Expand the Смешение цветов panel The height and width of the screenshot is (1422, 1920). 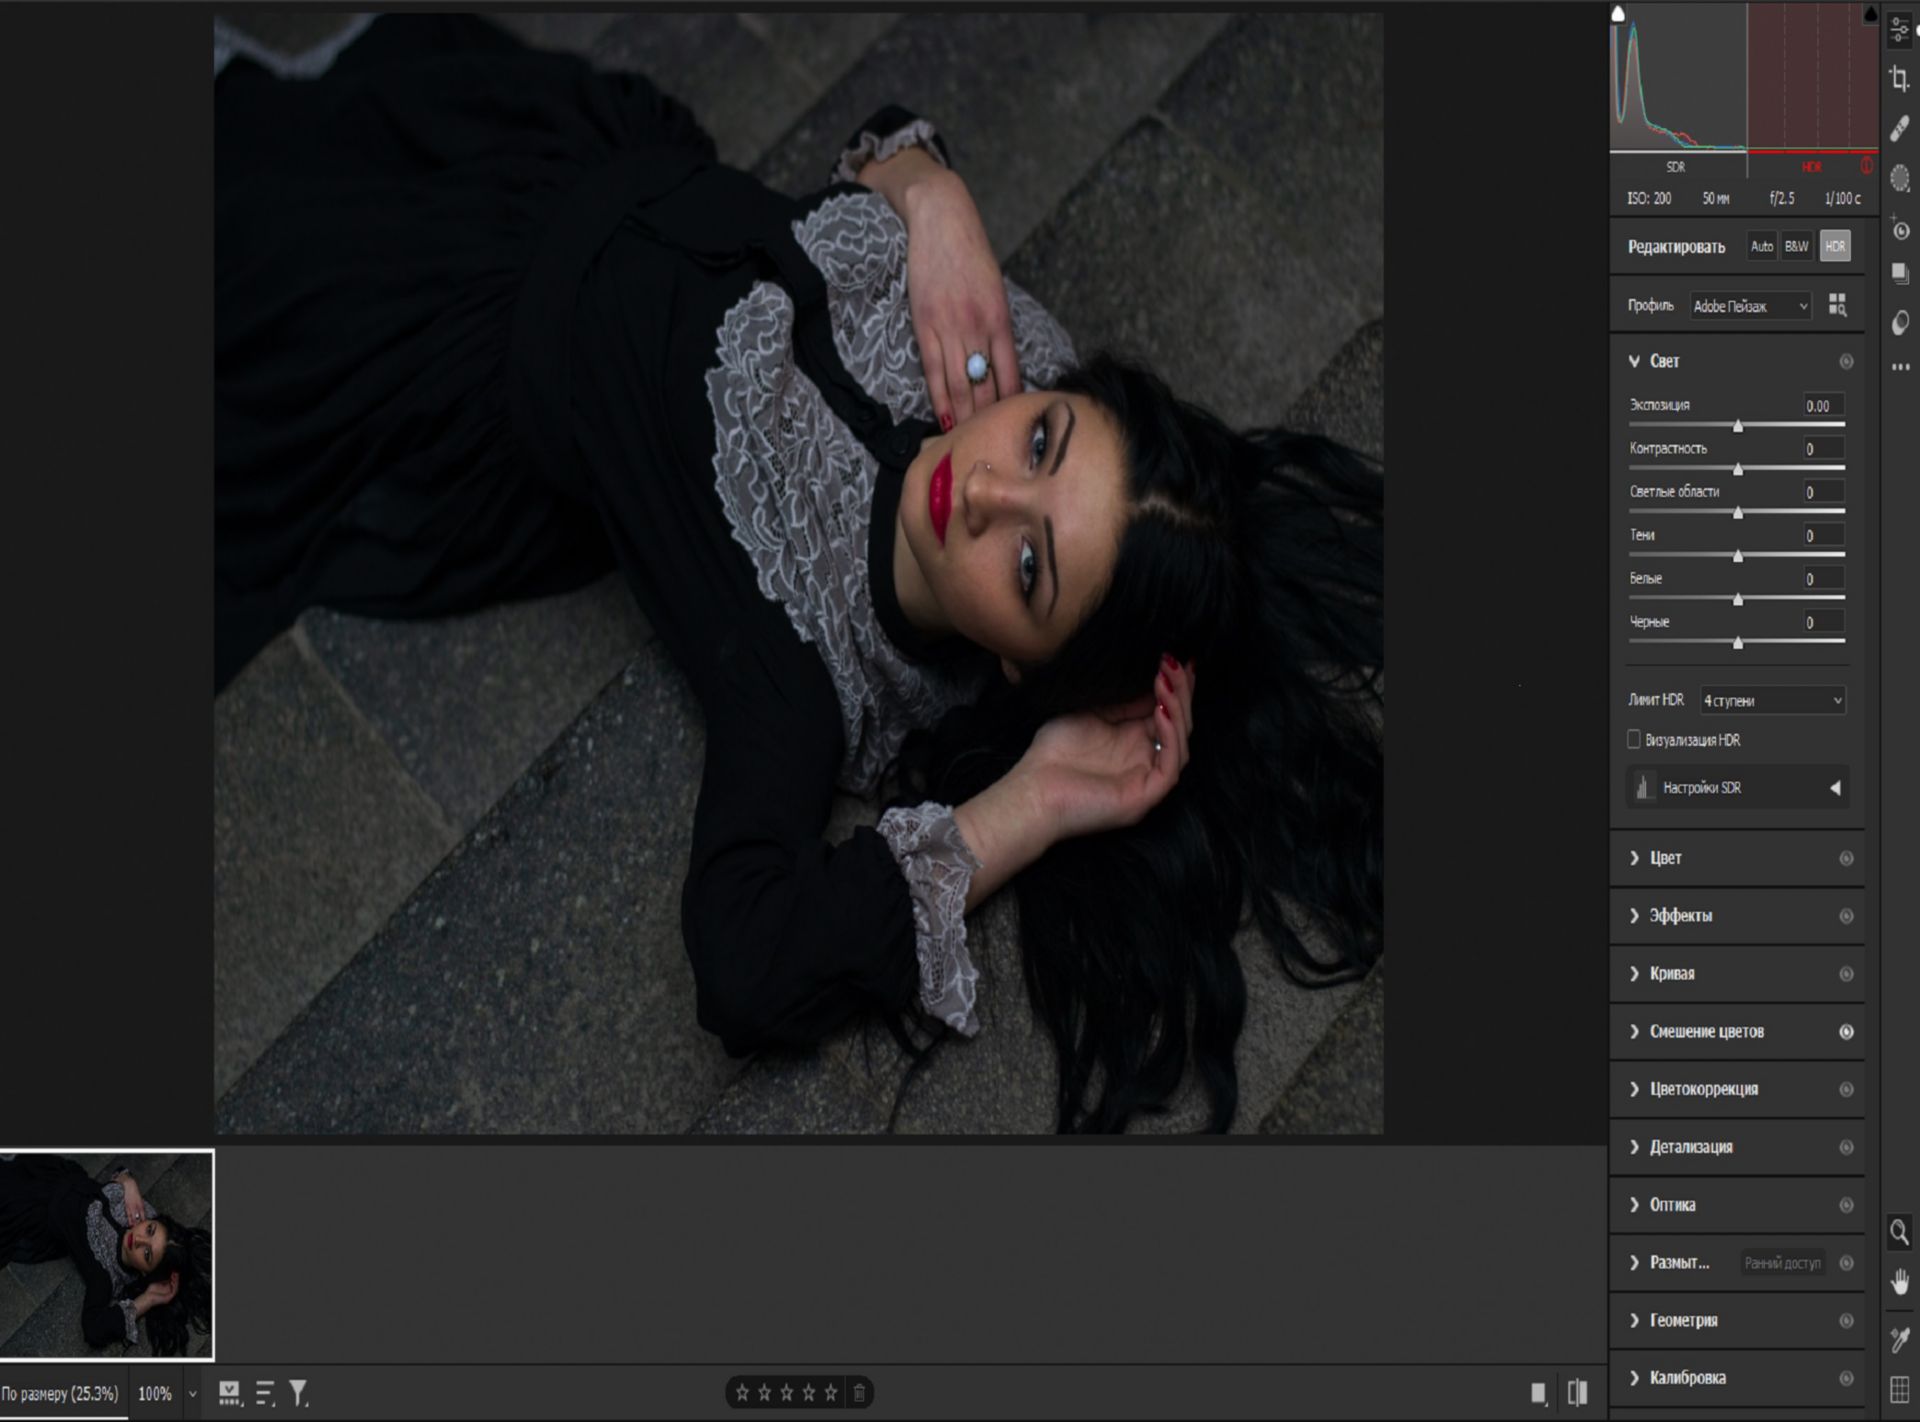(1634, 1031)
